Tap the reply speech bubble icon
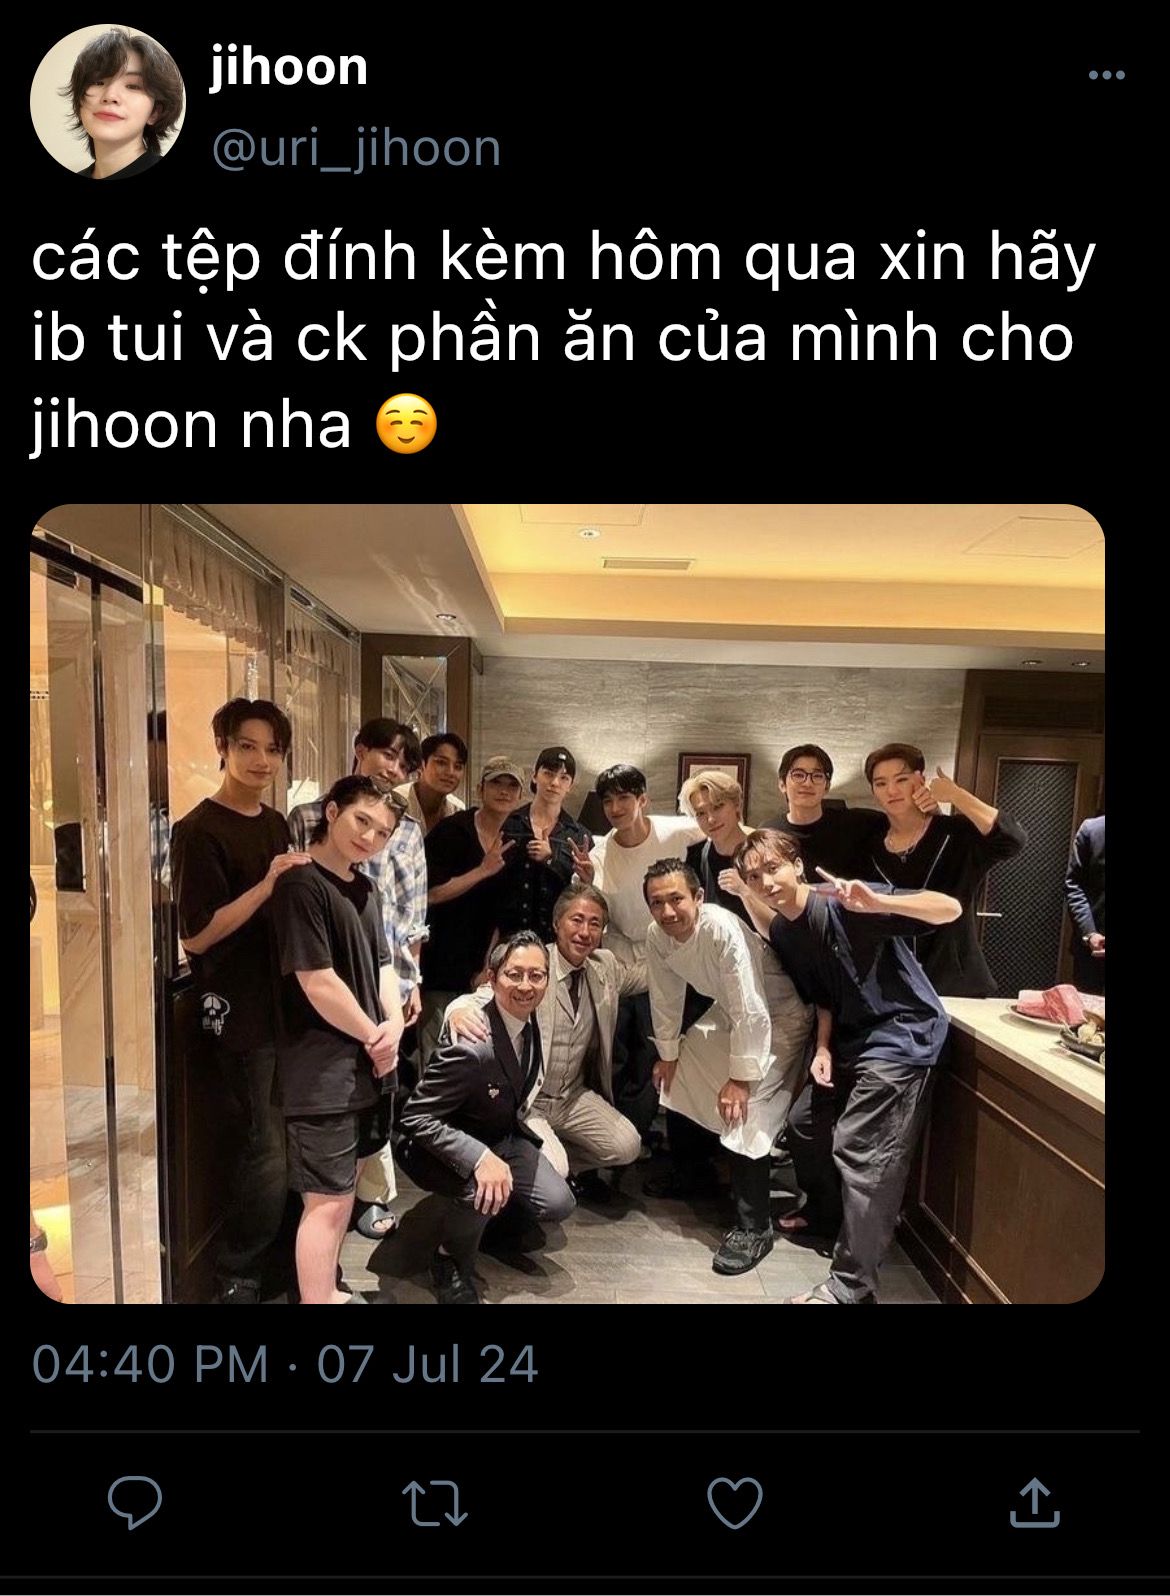 (x=135, y=1502)
